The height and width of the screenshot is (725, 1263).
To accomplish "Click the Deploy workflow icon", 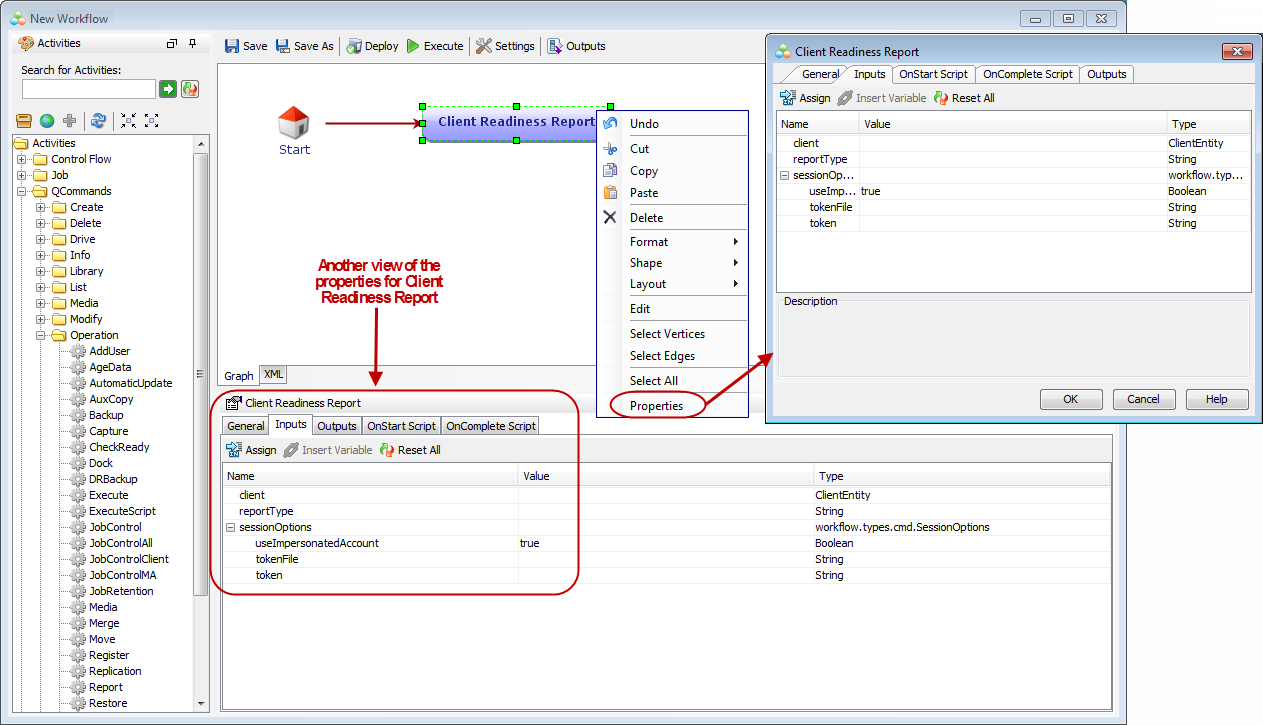I will (354, 46).
